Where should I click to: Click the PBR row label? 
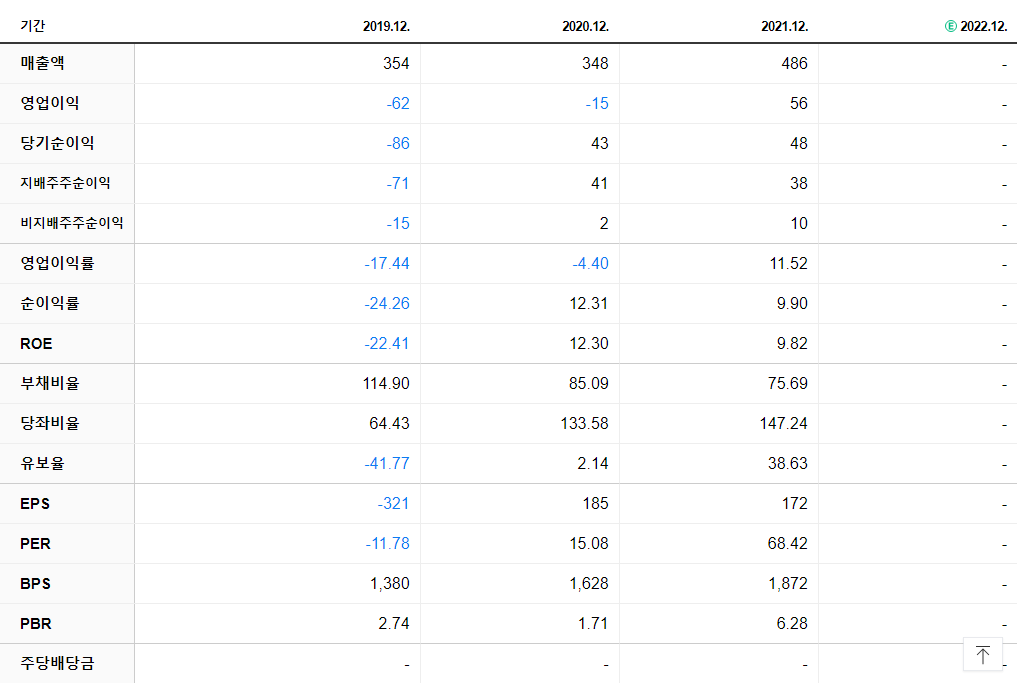point(36,623)
